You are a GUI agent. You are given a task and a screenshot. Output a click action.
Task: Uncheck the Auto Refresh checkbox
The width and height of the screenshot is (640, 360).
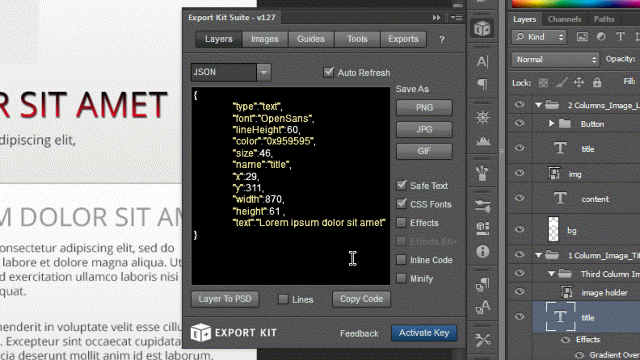click(x=328, y=72)
